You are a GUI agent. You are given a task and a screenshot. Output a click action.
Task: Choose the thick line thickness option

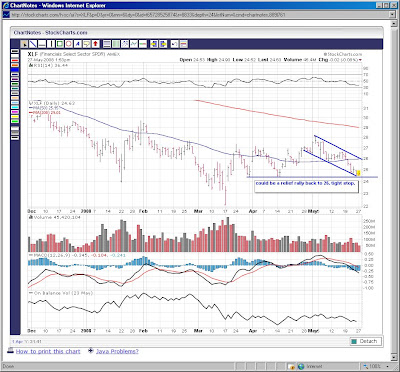[x=15, y=138]
